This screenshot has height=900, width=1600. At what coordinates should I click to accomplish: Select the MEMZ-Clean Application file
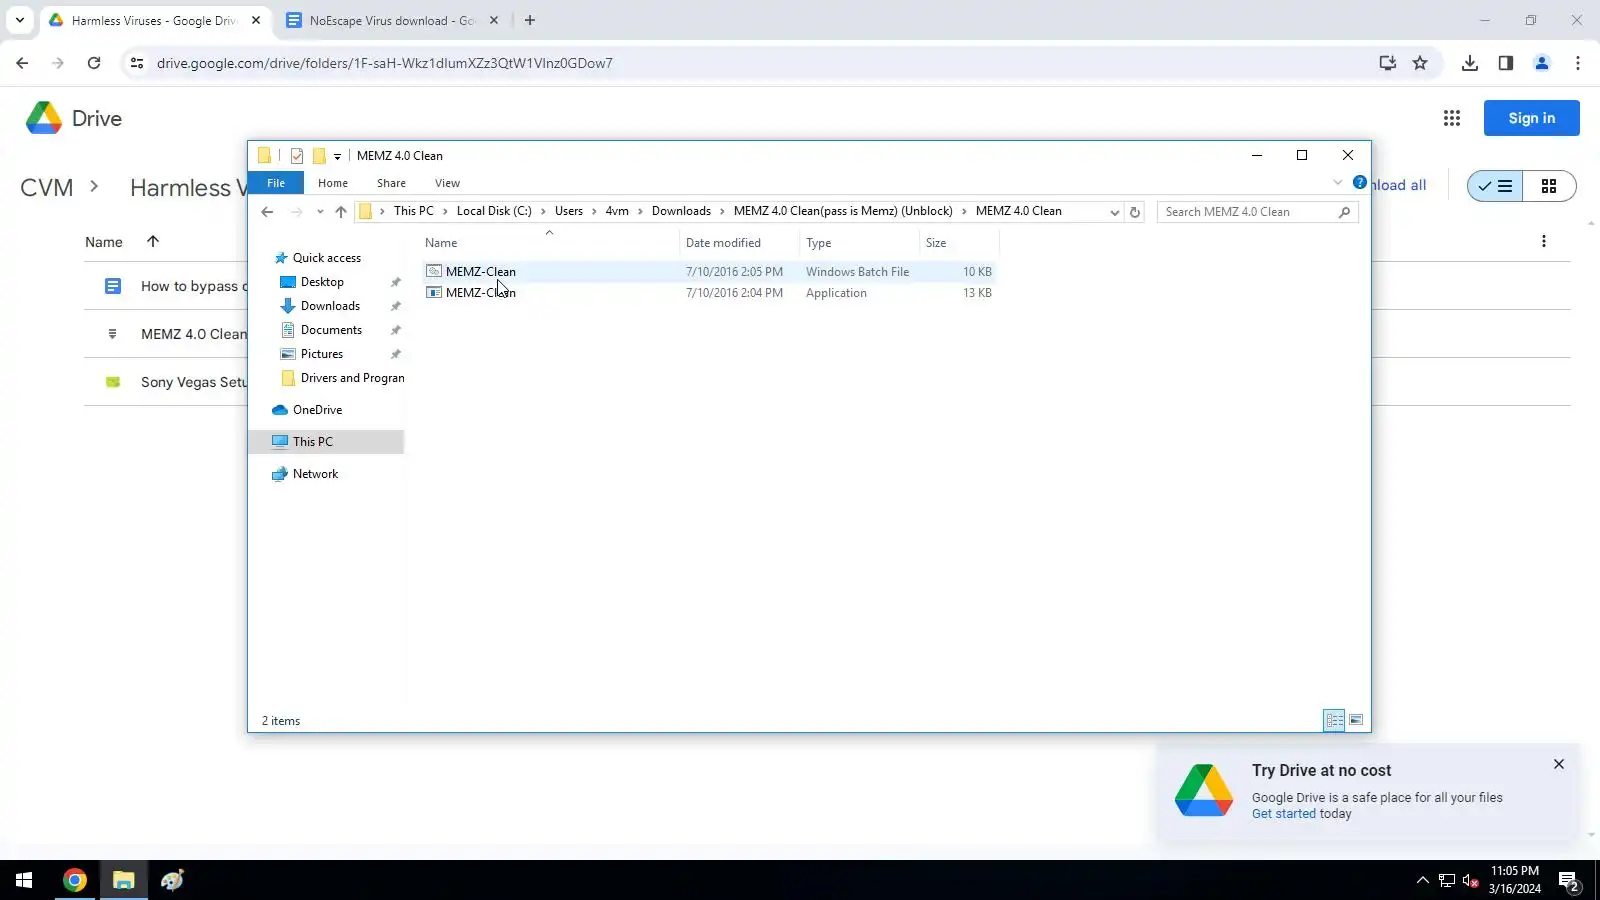point(710,293)
